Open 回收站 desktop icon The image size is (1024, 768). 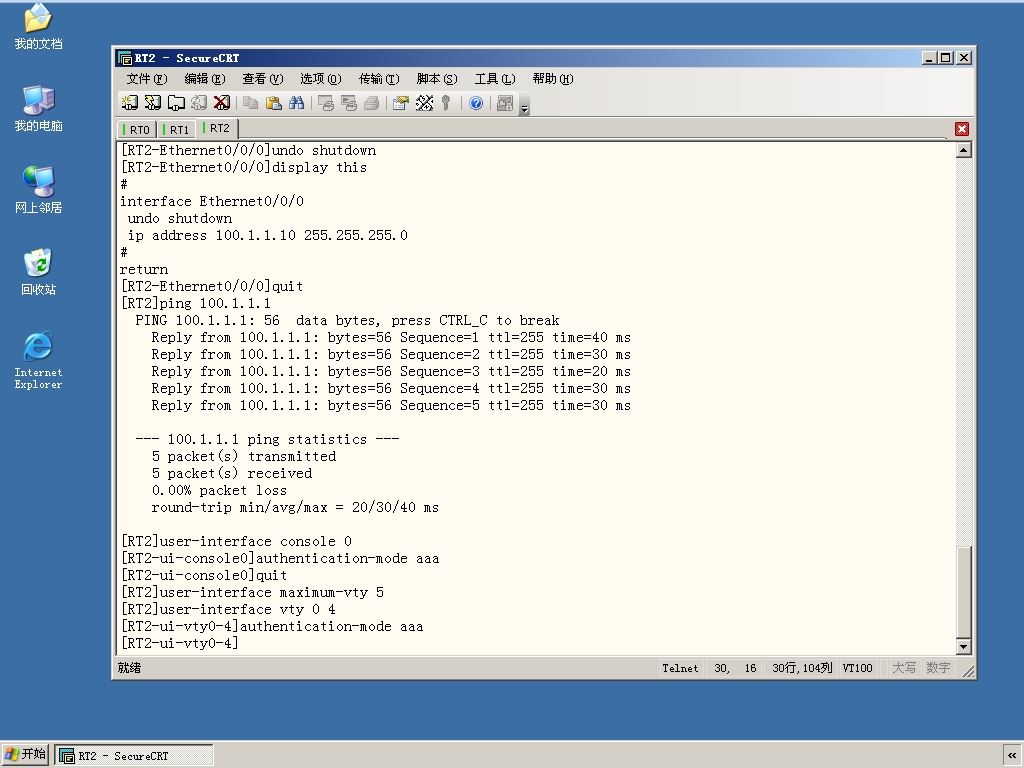[x=38, y=272]
